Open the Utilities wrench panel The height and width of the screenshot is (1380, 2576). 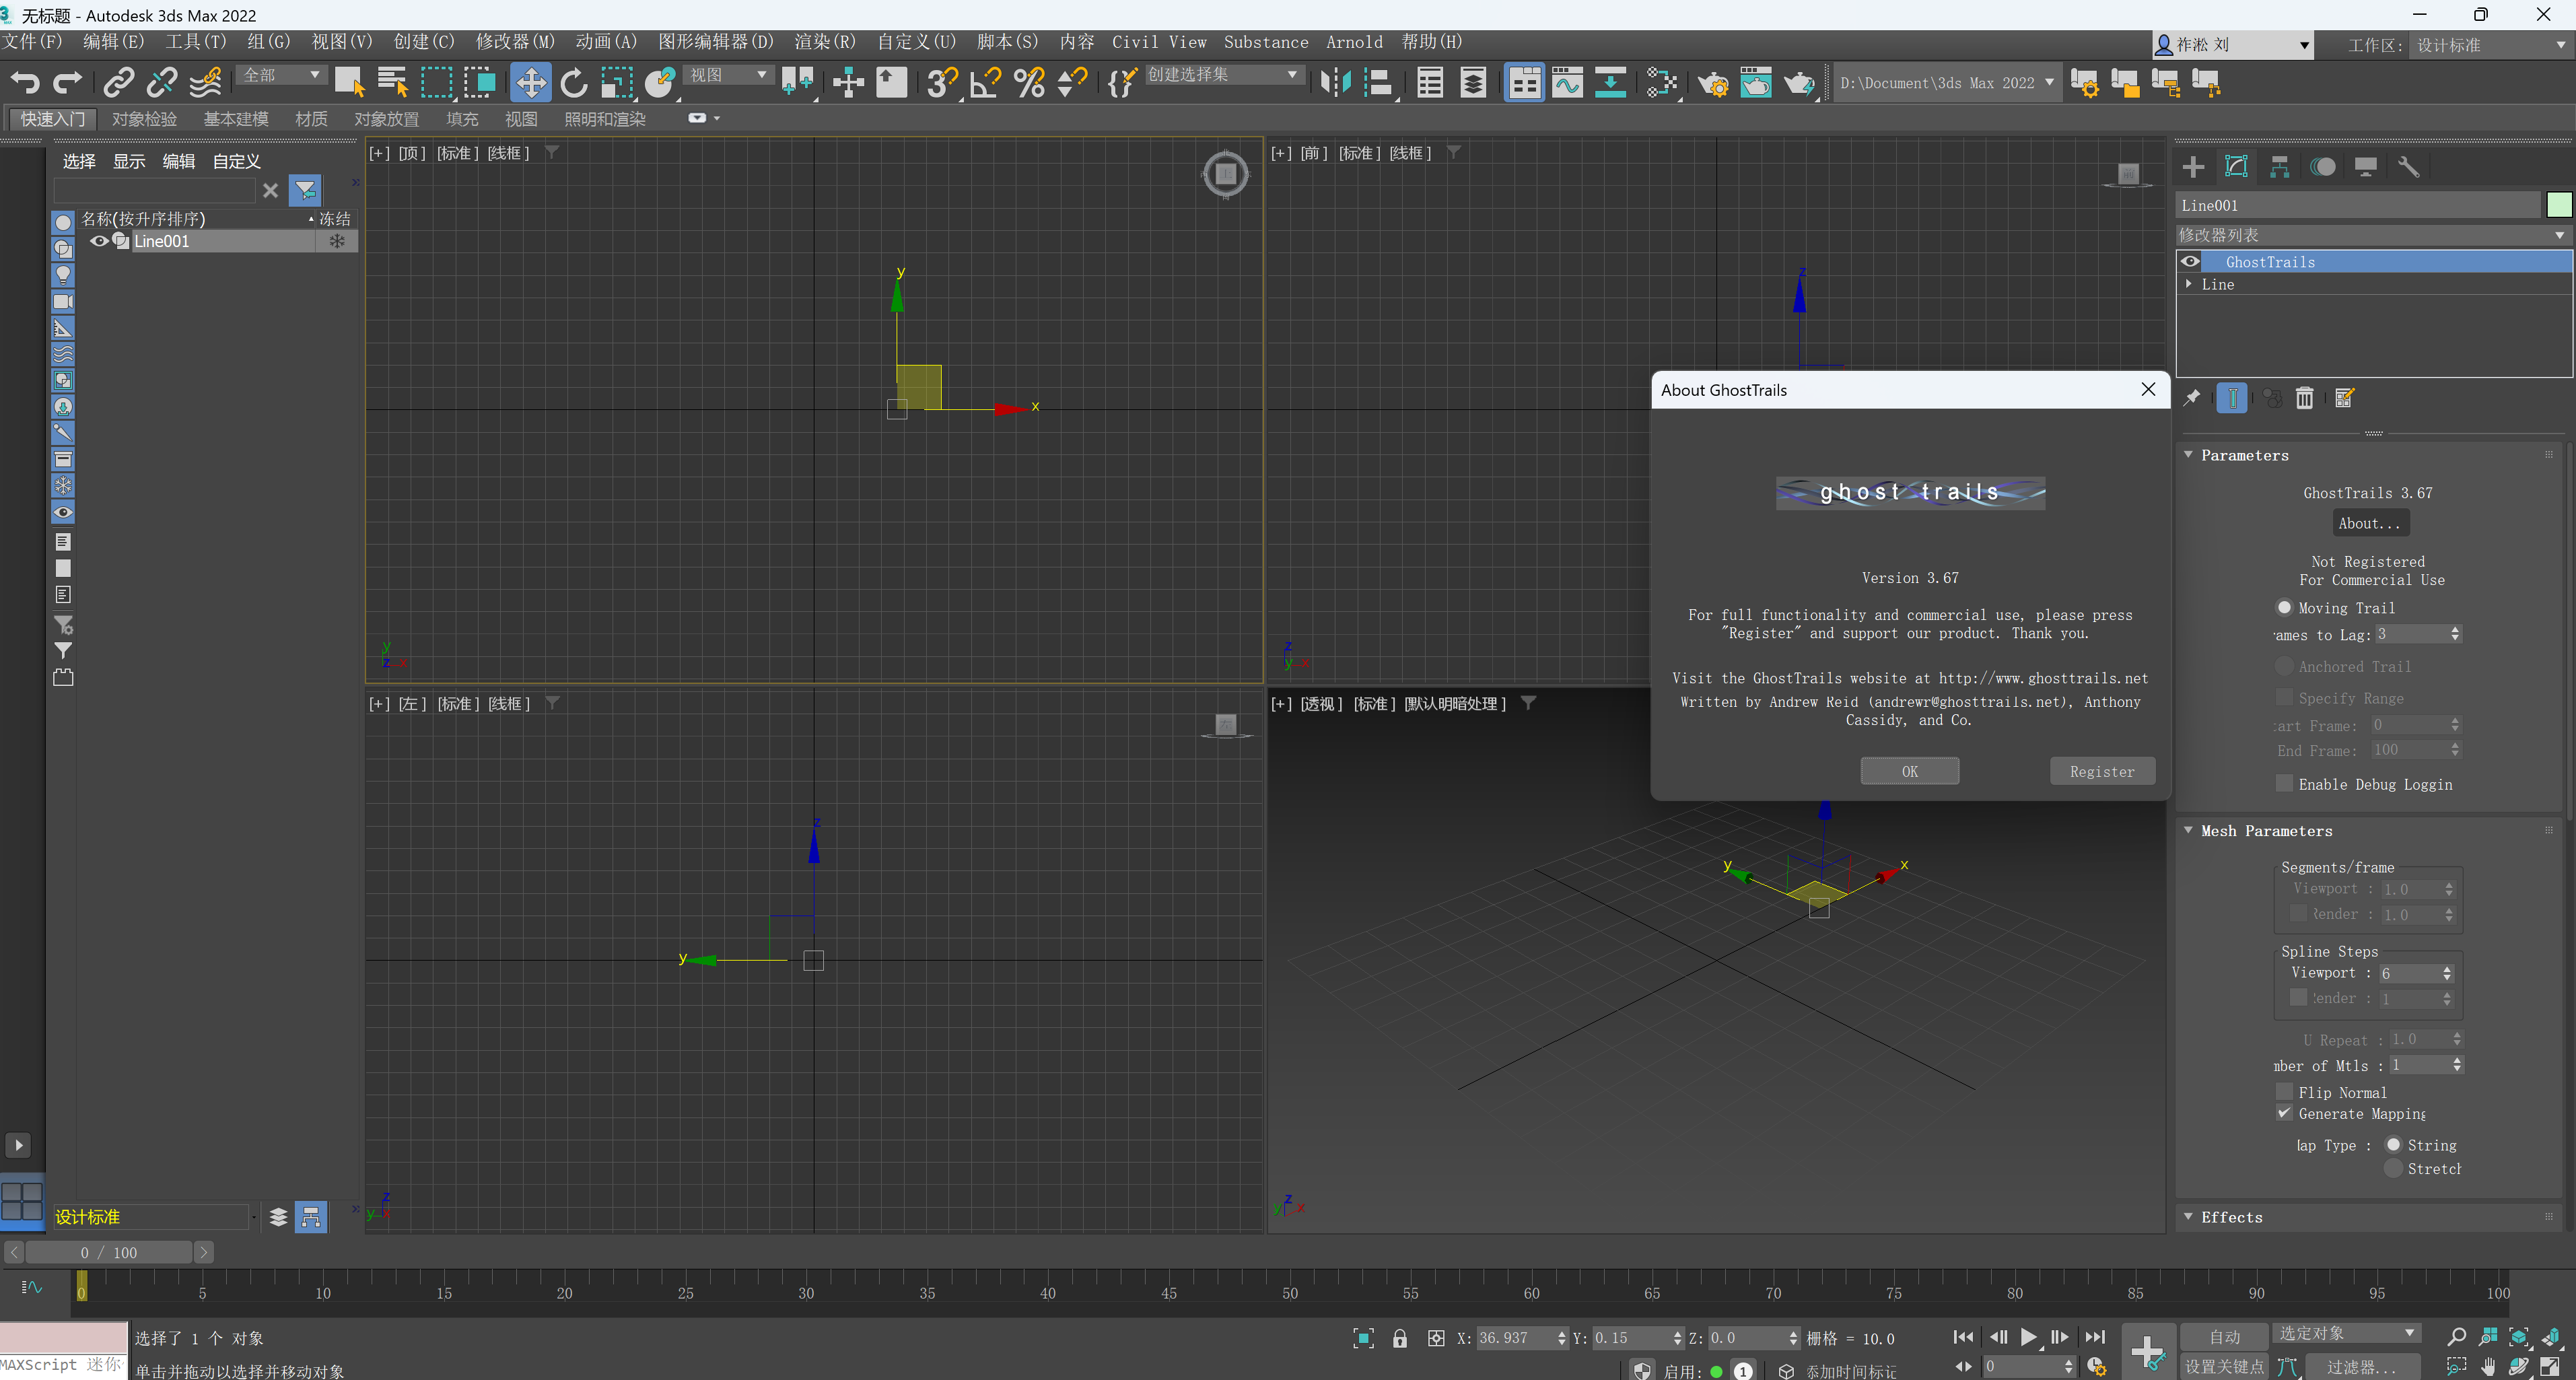click(2408, 167)
